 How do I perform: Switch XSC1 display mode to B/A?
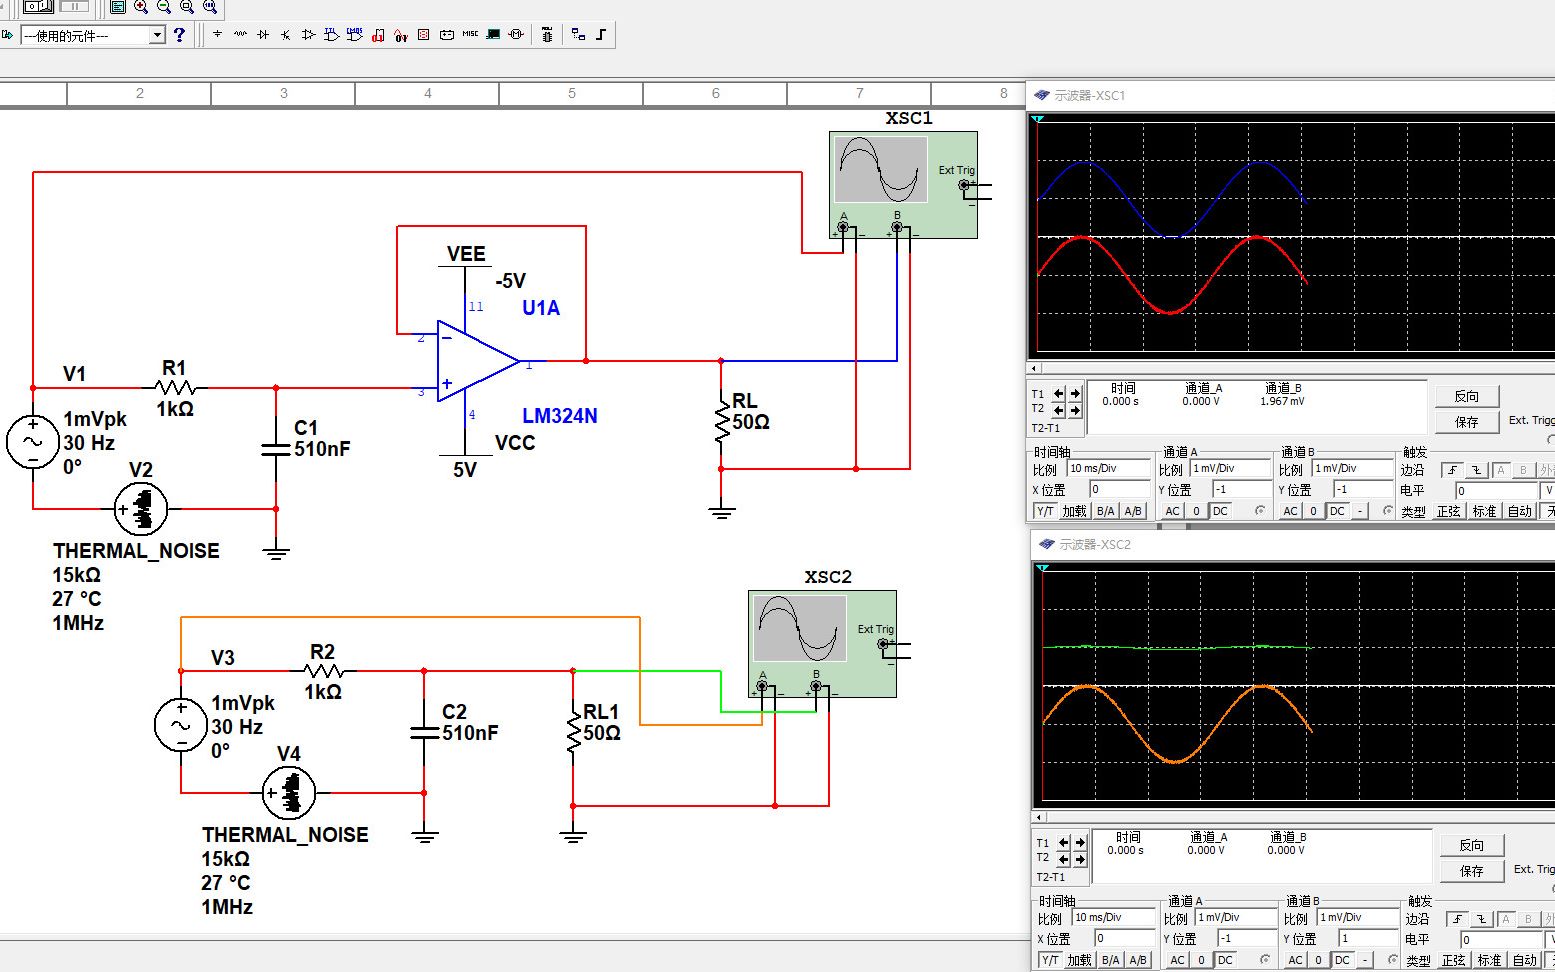pyautogui.click(x=1105, y=511)
